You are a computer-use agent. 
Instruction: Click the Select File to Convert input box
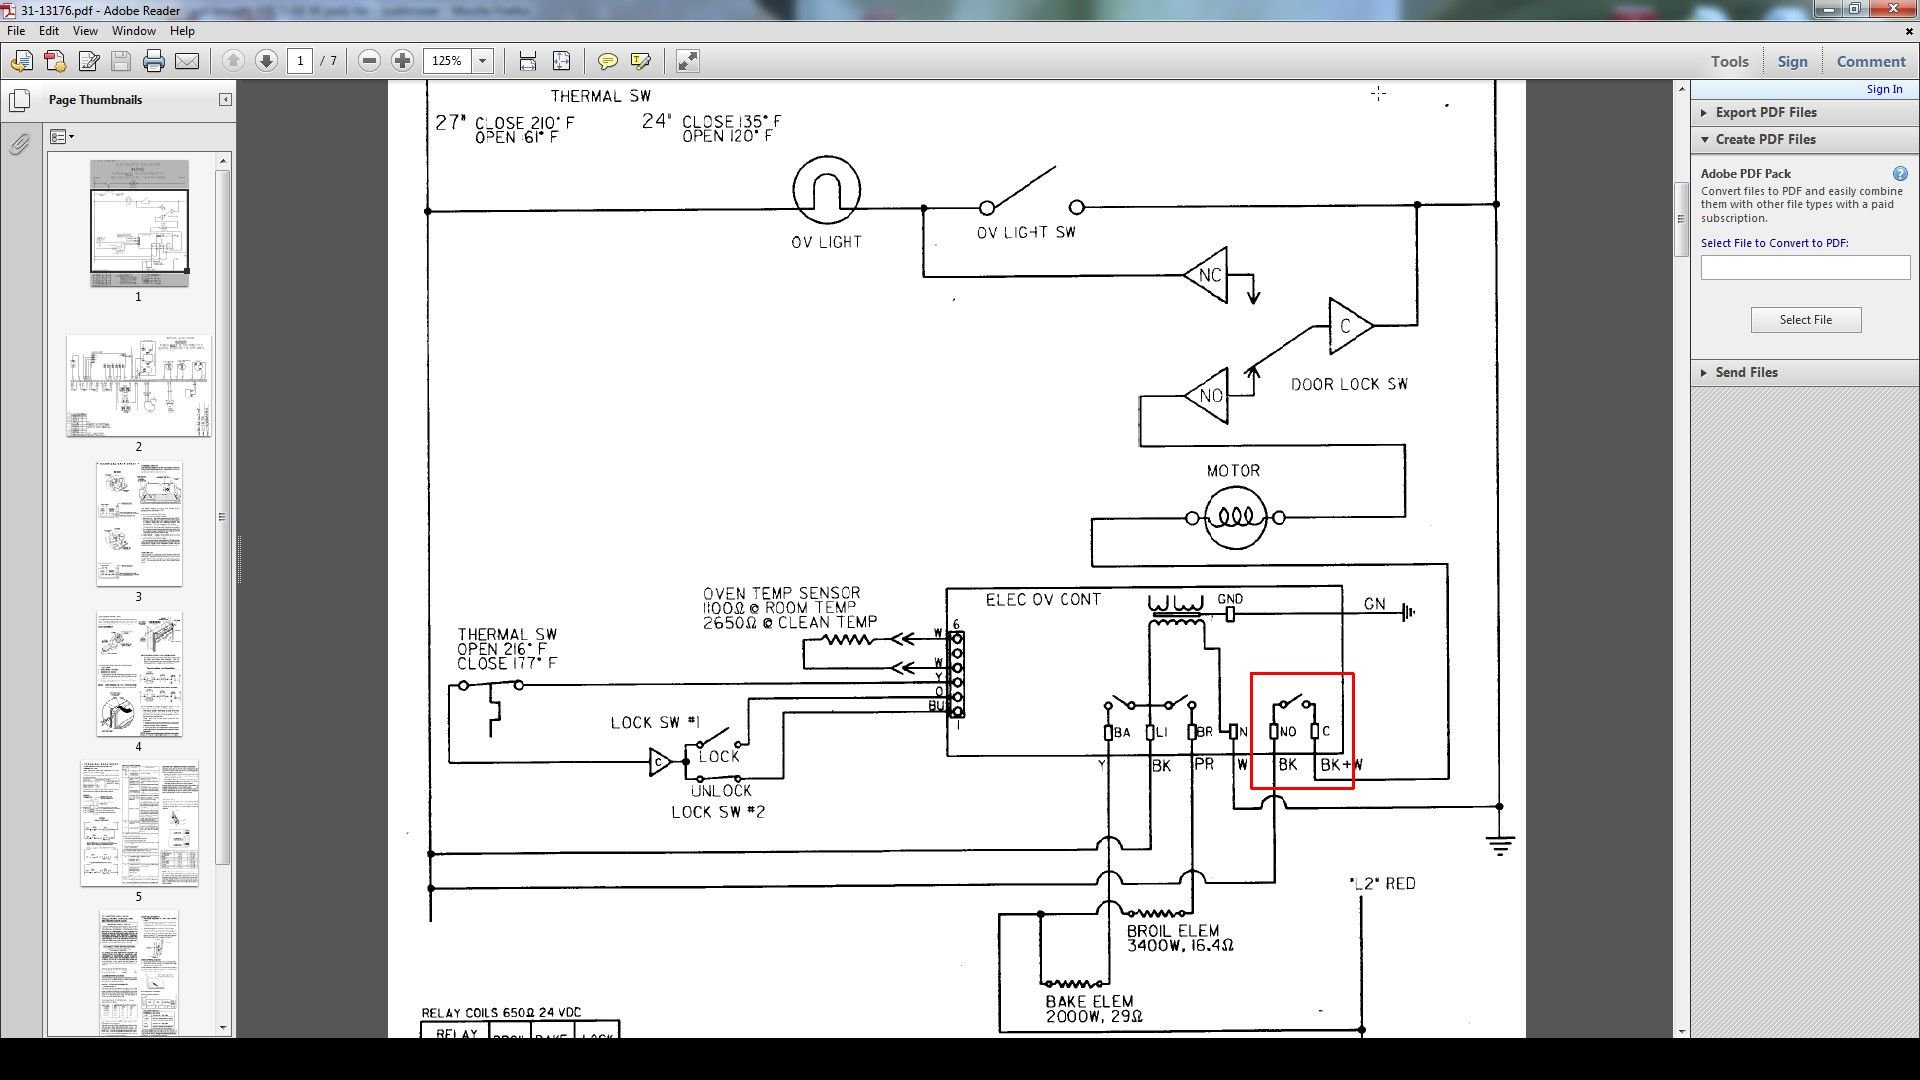click(1805, 267)
